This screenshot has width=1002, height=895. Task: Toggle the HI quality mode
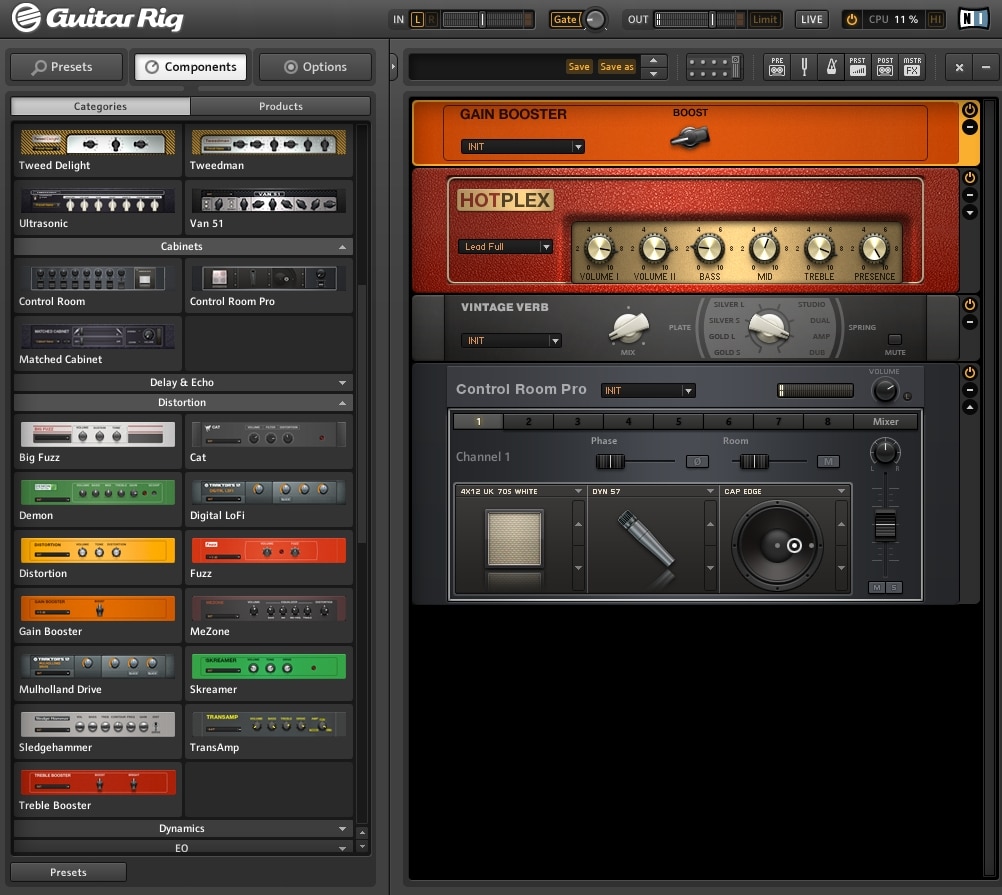click(936, 19)
